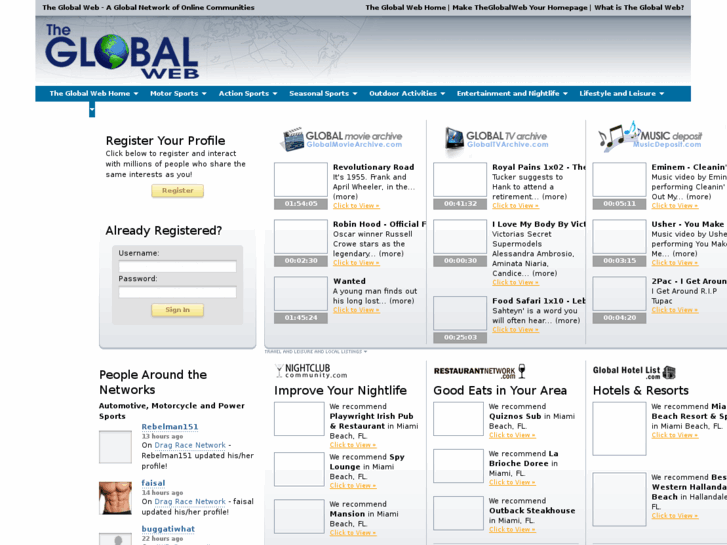Open Rebelman151 profile link
727x545 pixels.
(x=170, y=427)
